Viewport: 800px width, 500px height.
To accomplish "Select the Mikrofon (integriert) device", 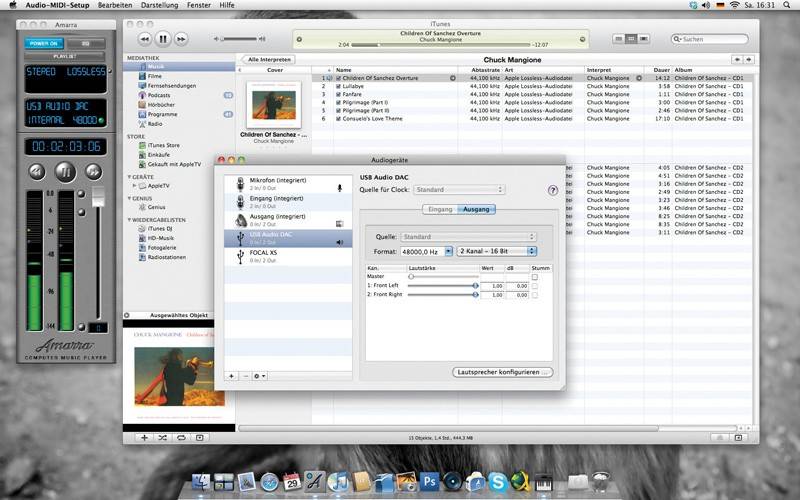I will tap(288, 184).
